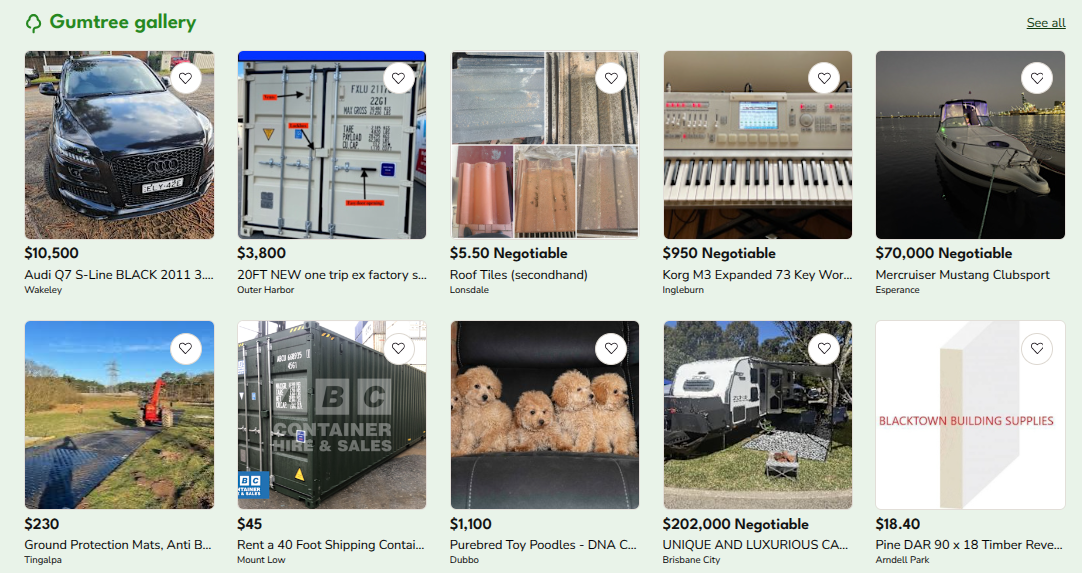This screenshot has height=573, width=1082.
Task: Save the Mercruiser Mustang Clubsport heart
Action: pos(1037,78)
